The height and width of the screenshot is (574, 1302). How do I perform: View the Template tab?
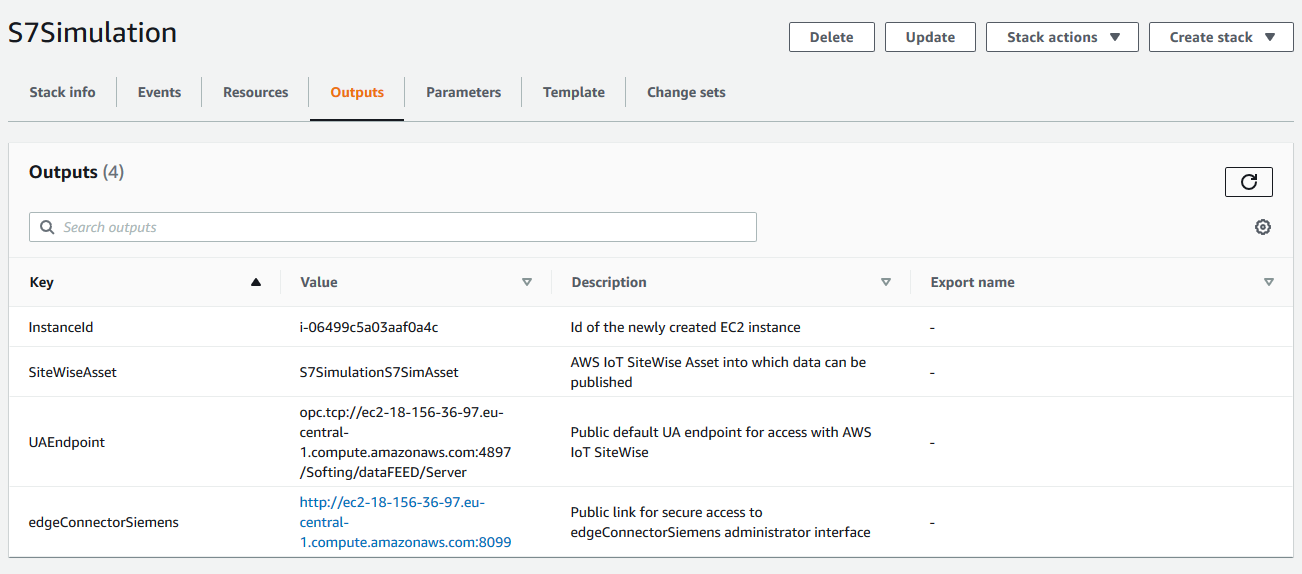(x=573, y=92)
